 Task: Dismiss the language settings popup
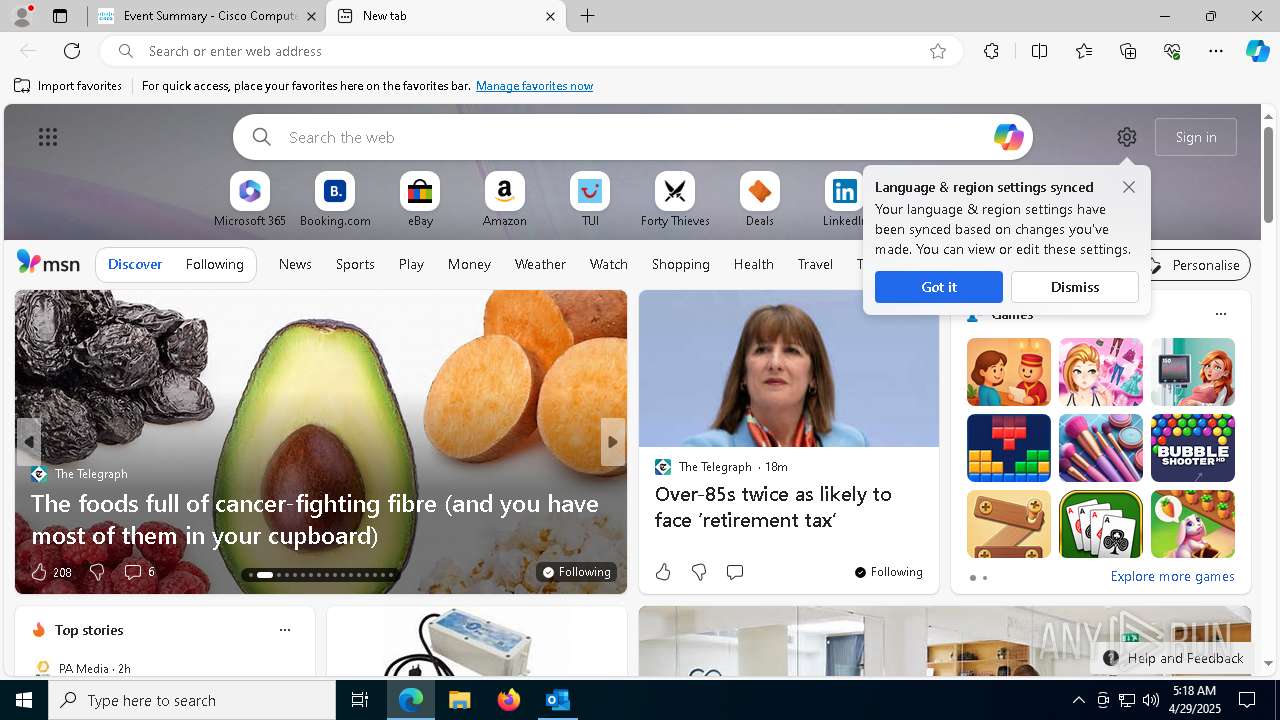(1075, 287)
